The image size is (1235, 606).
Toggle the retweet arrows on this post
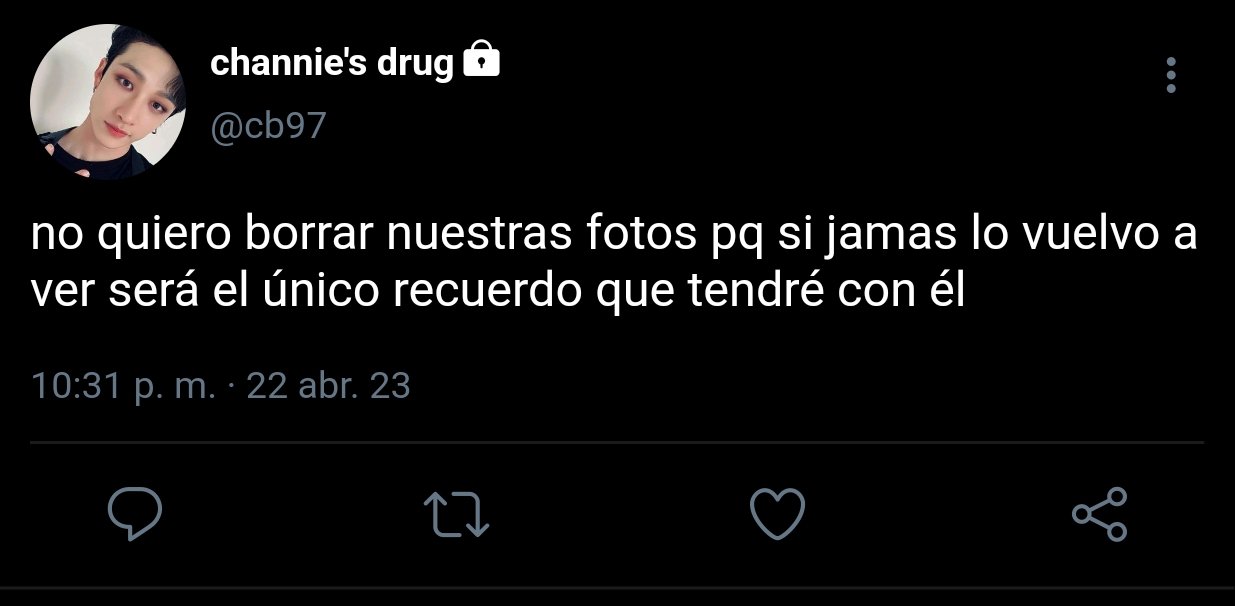click(456, 515)
